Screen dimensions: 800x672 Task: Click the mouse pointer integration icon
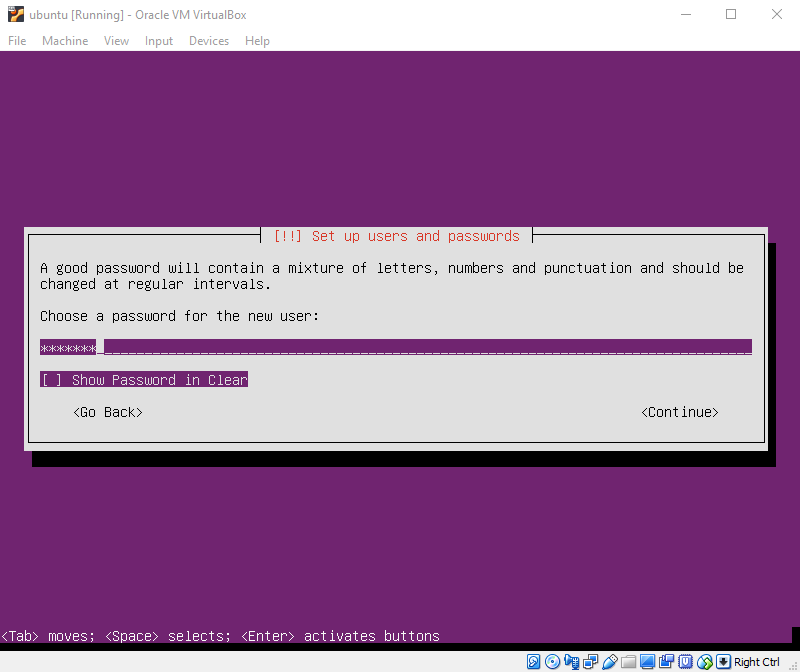coord(704,661)
